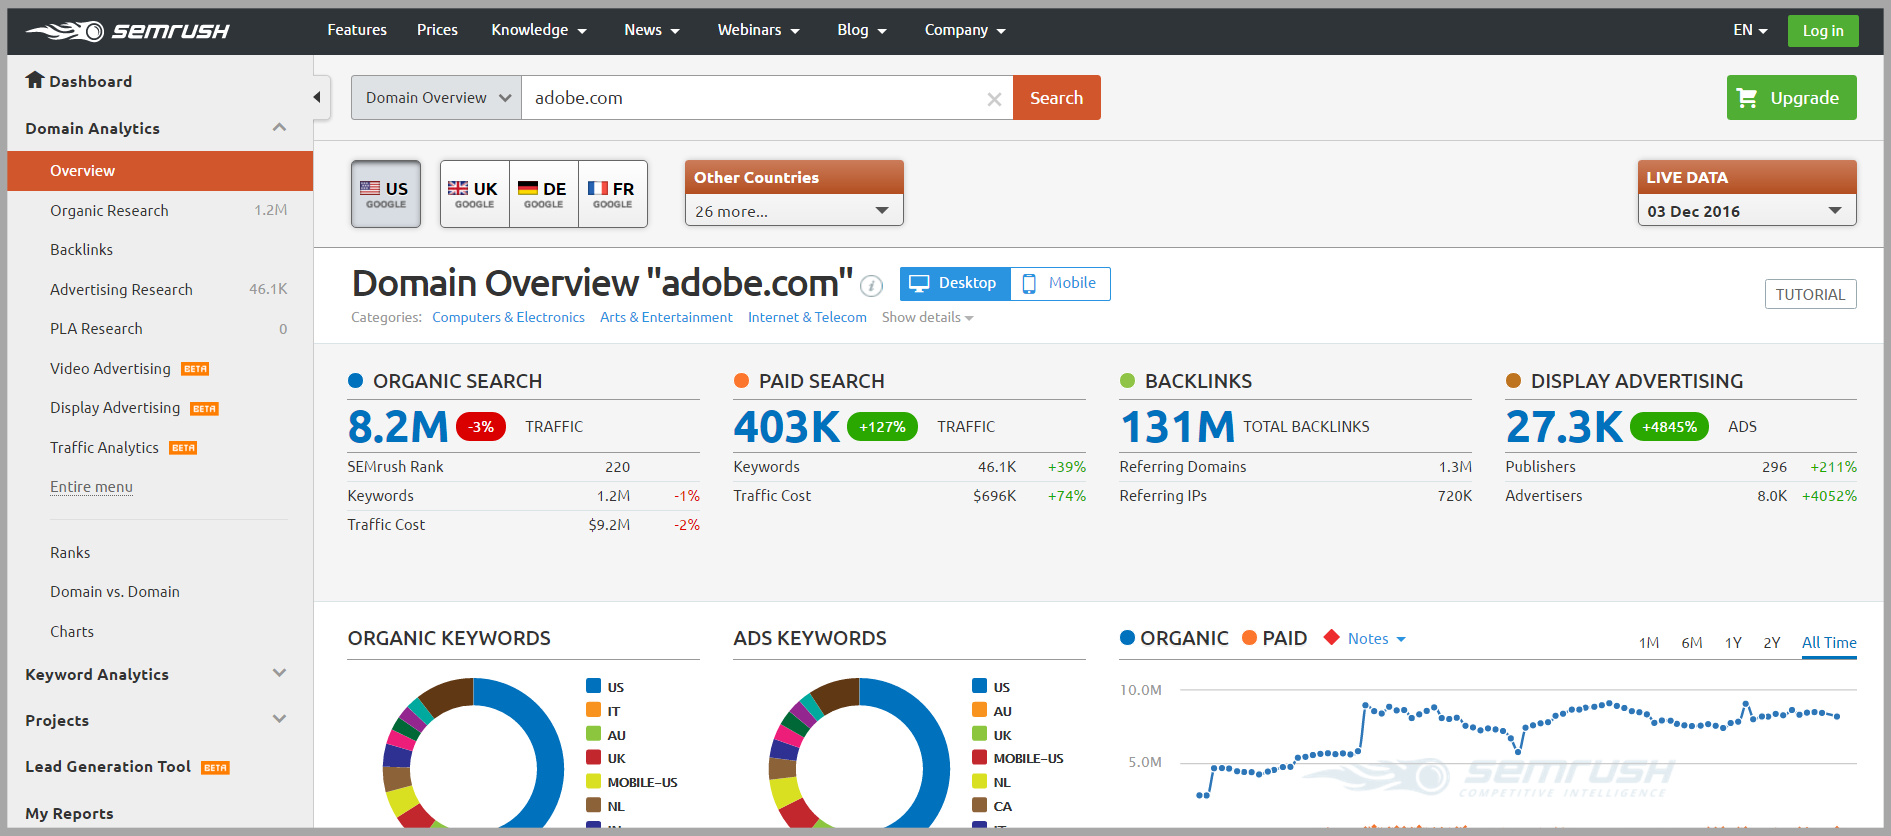
Task: Go to Prices page
Action: (437, 30)
